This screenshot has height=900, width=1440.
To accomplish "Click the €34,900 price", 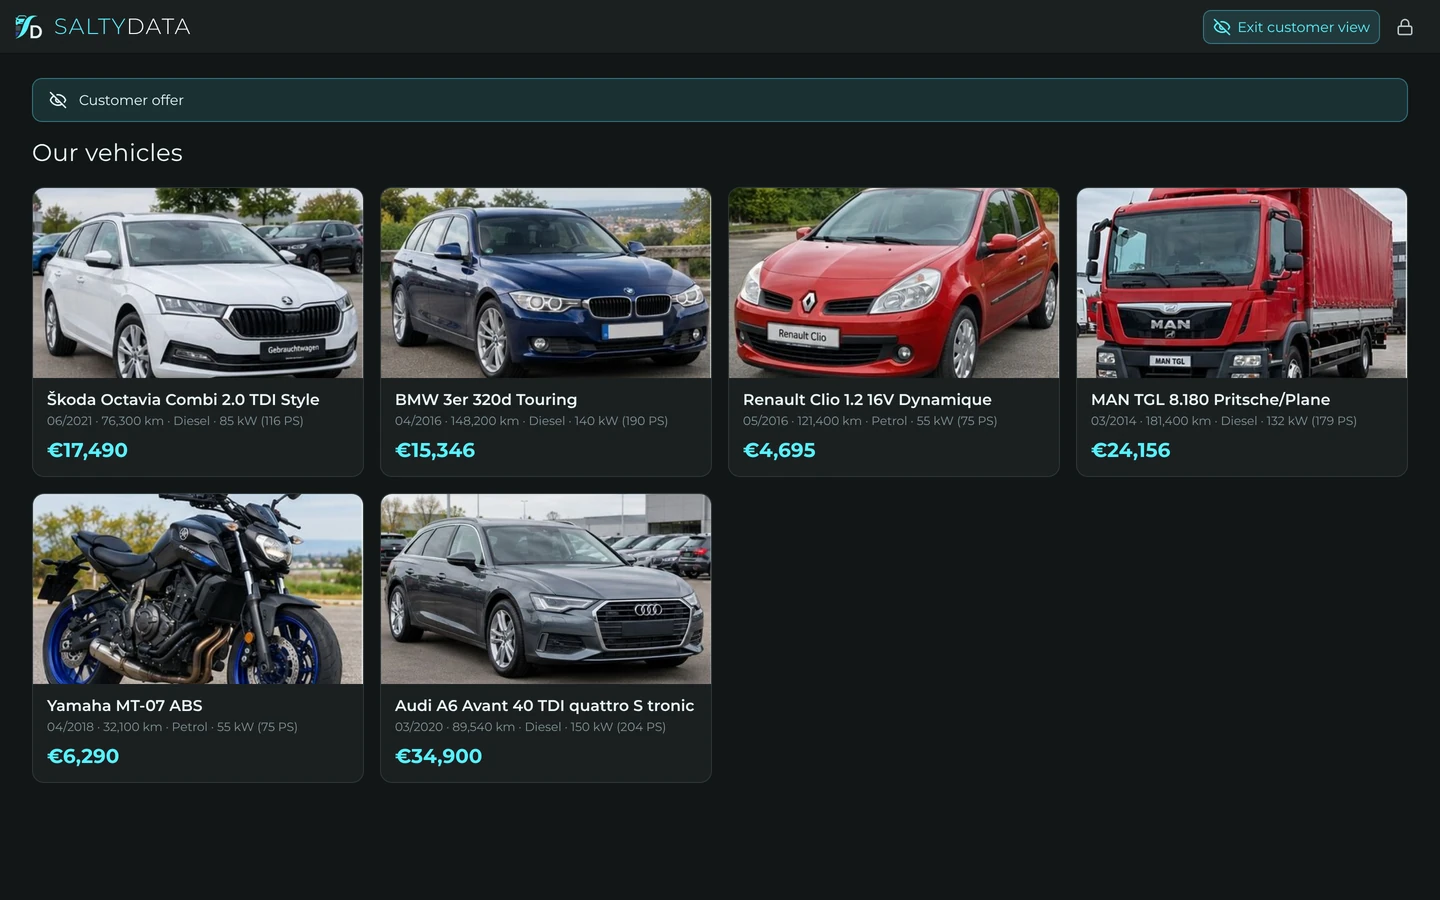I will pos(438,756).
